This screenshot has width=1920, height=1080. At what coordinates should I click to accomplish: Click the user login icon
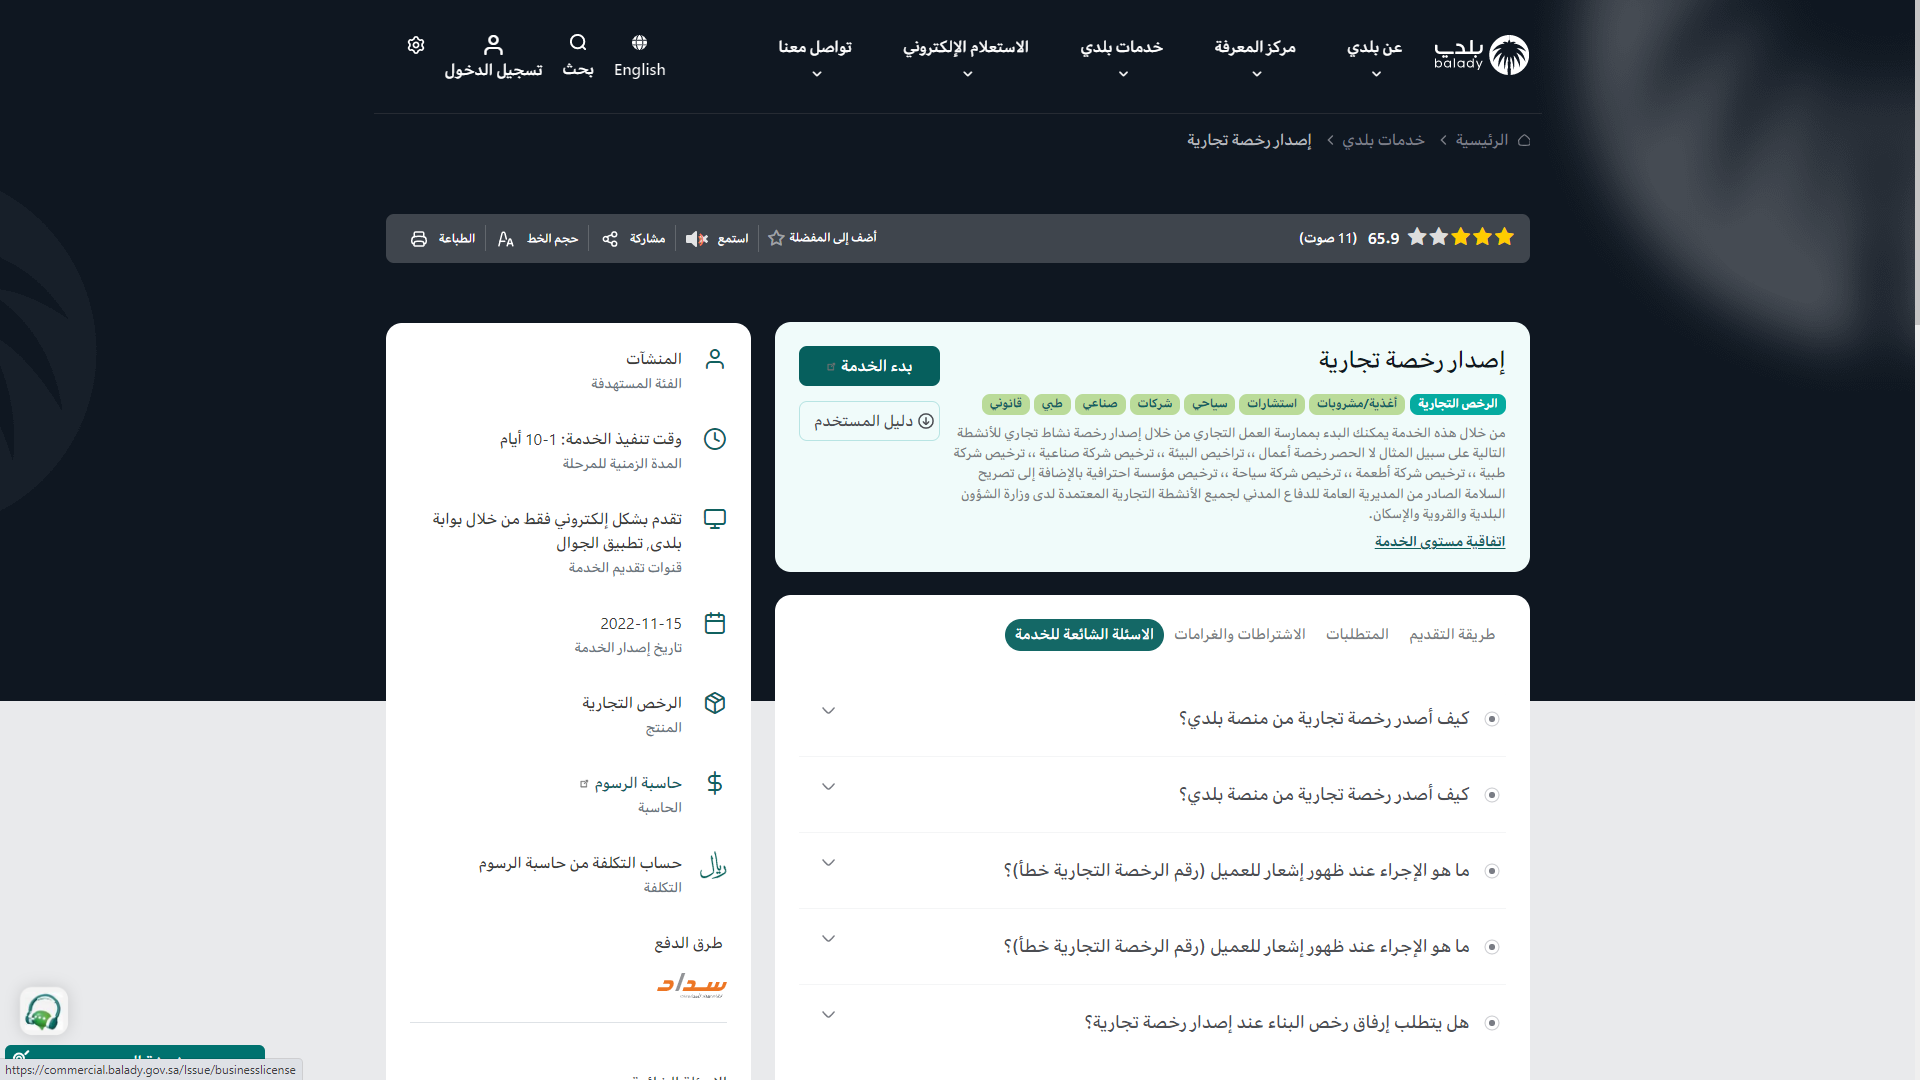[493, 45]
